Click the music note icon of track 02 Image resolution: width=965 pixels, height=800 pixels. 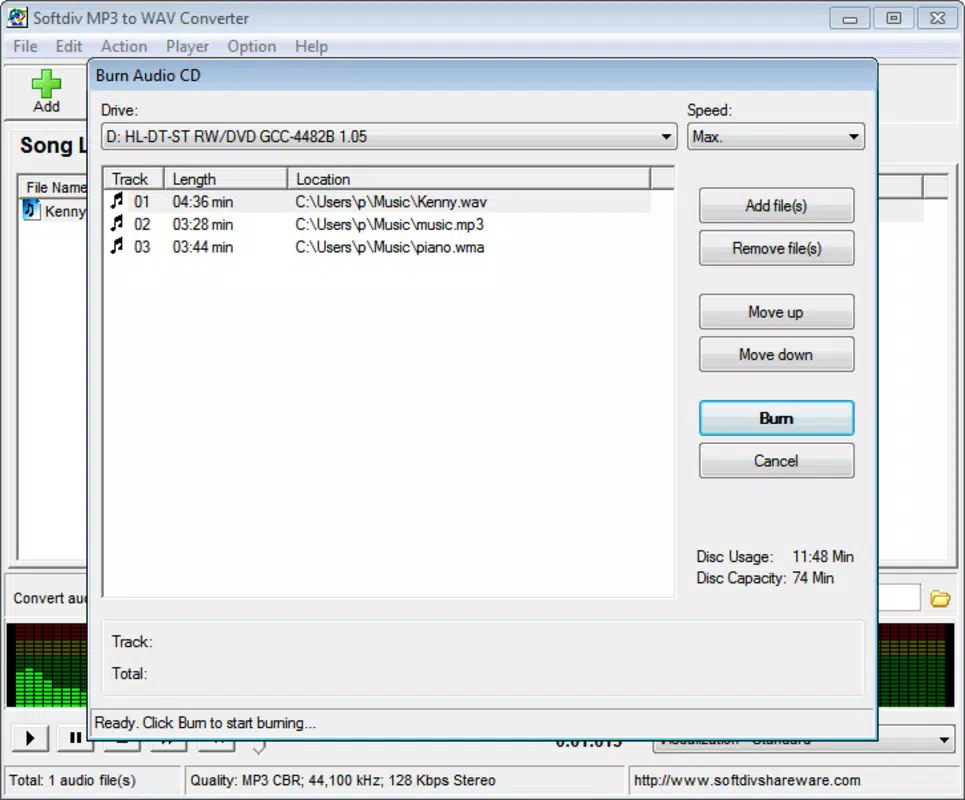(117, 223)
